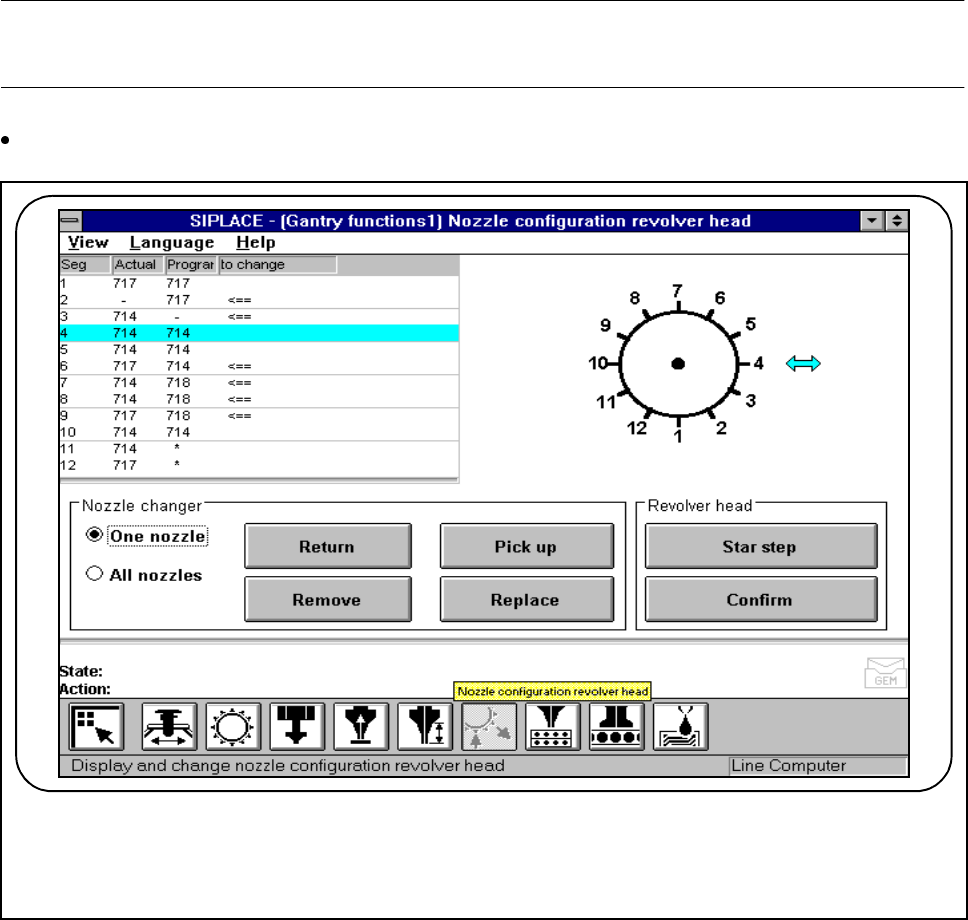This screenshot has height=920, width=968.
Task: Select the nozzle configuration revolver head icon
Action: pyautogui.click(x=489, y=727)
